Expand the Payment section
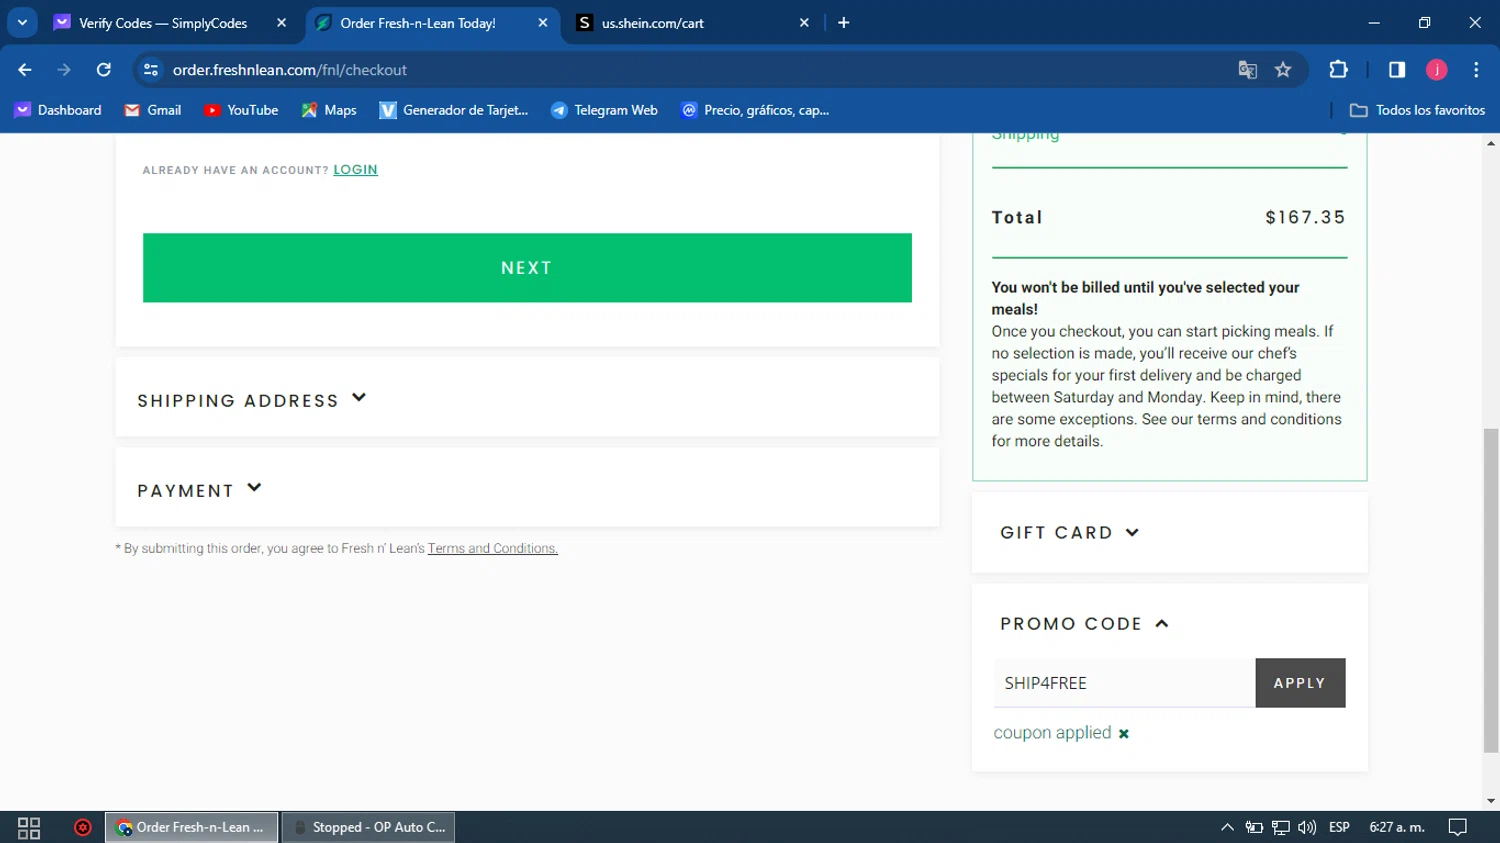 [200, 490]
